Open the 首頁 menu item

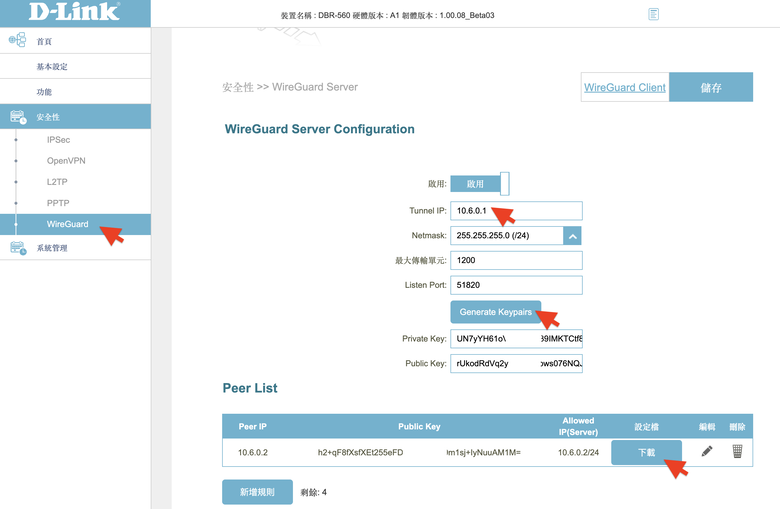[x=75, y=41]
